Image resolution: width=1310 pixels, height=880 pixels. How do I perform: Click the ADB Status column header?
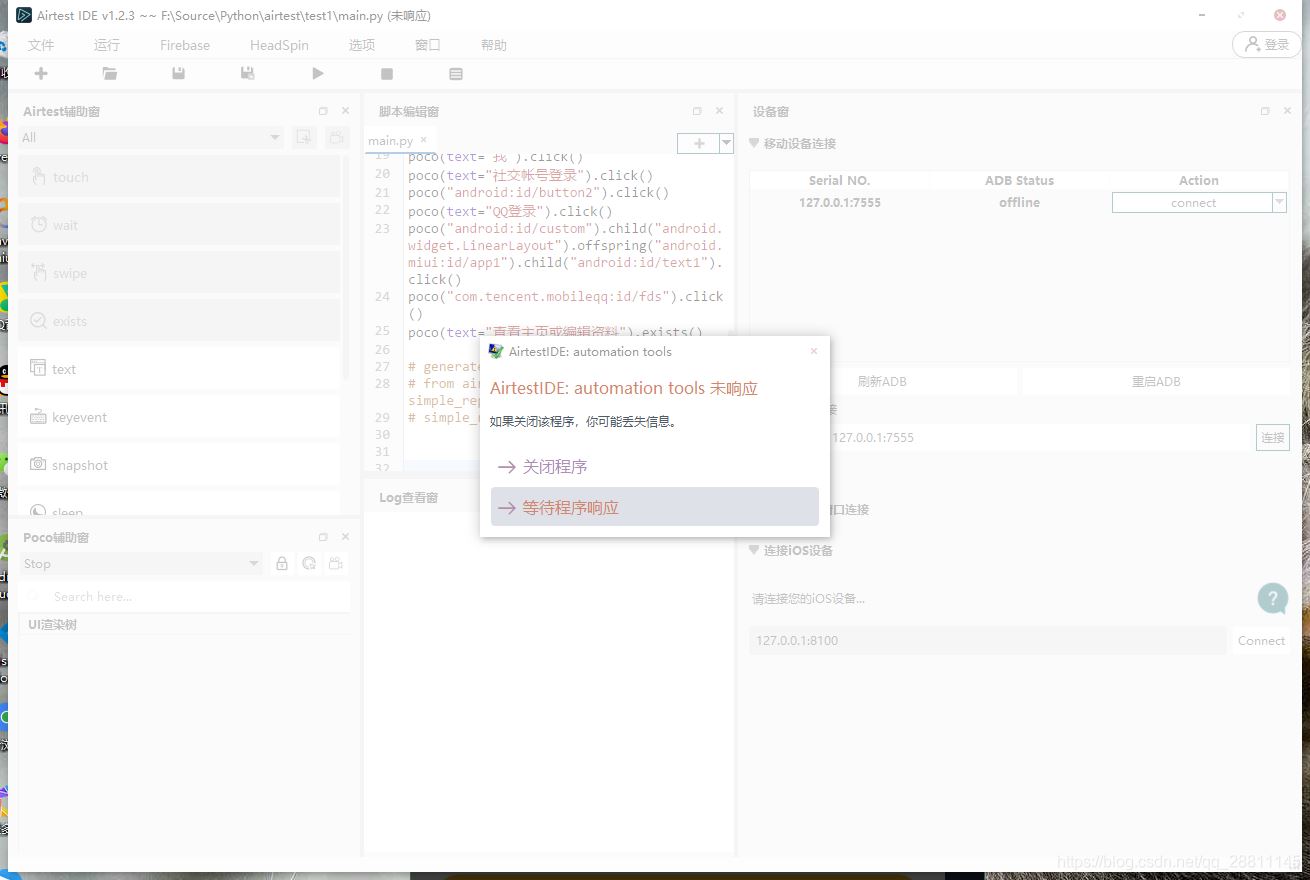(x=1019, y=181)
